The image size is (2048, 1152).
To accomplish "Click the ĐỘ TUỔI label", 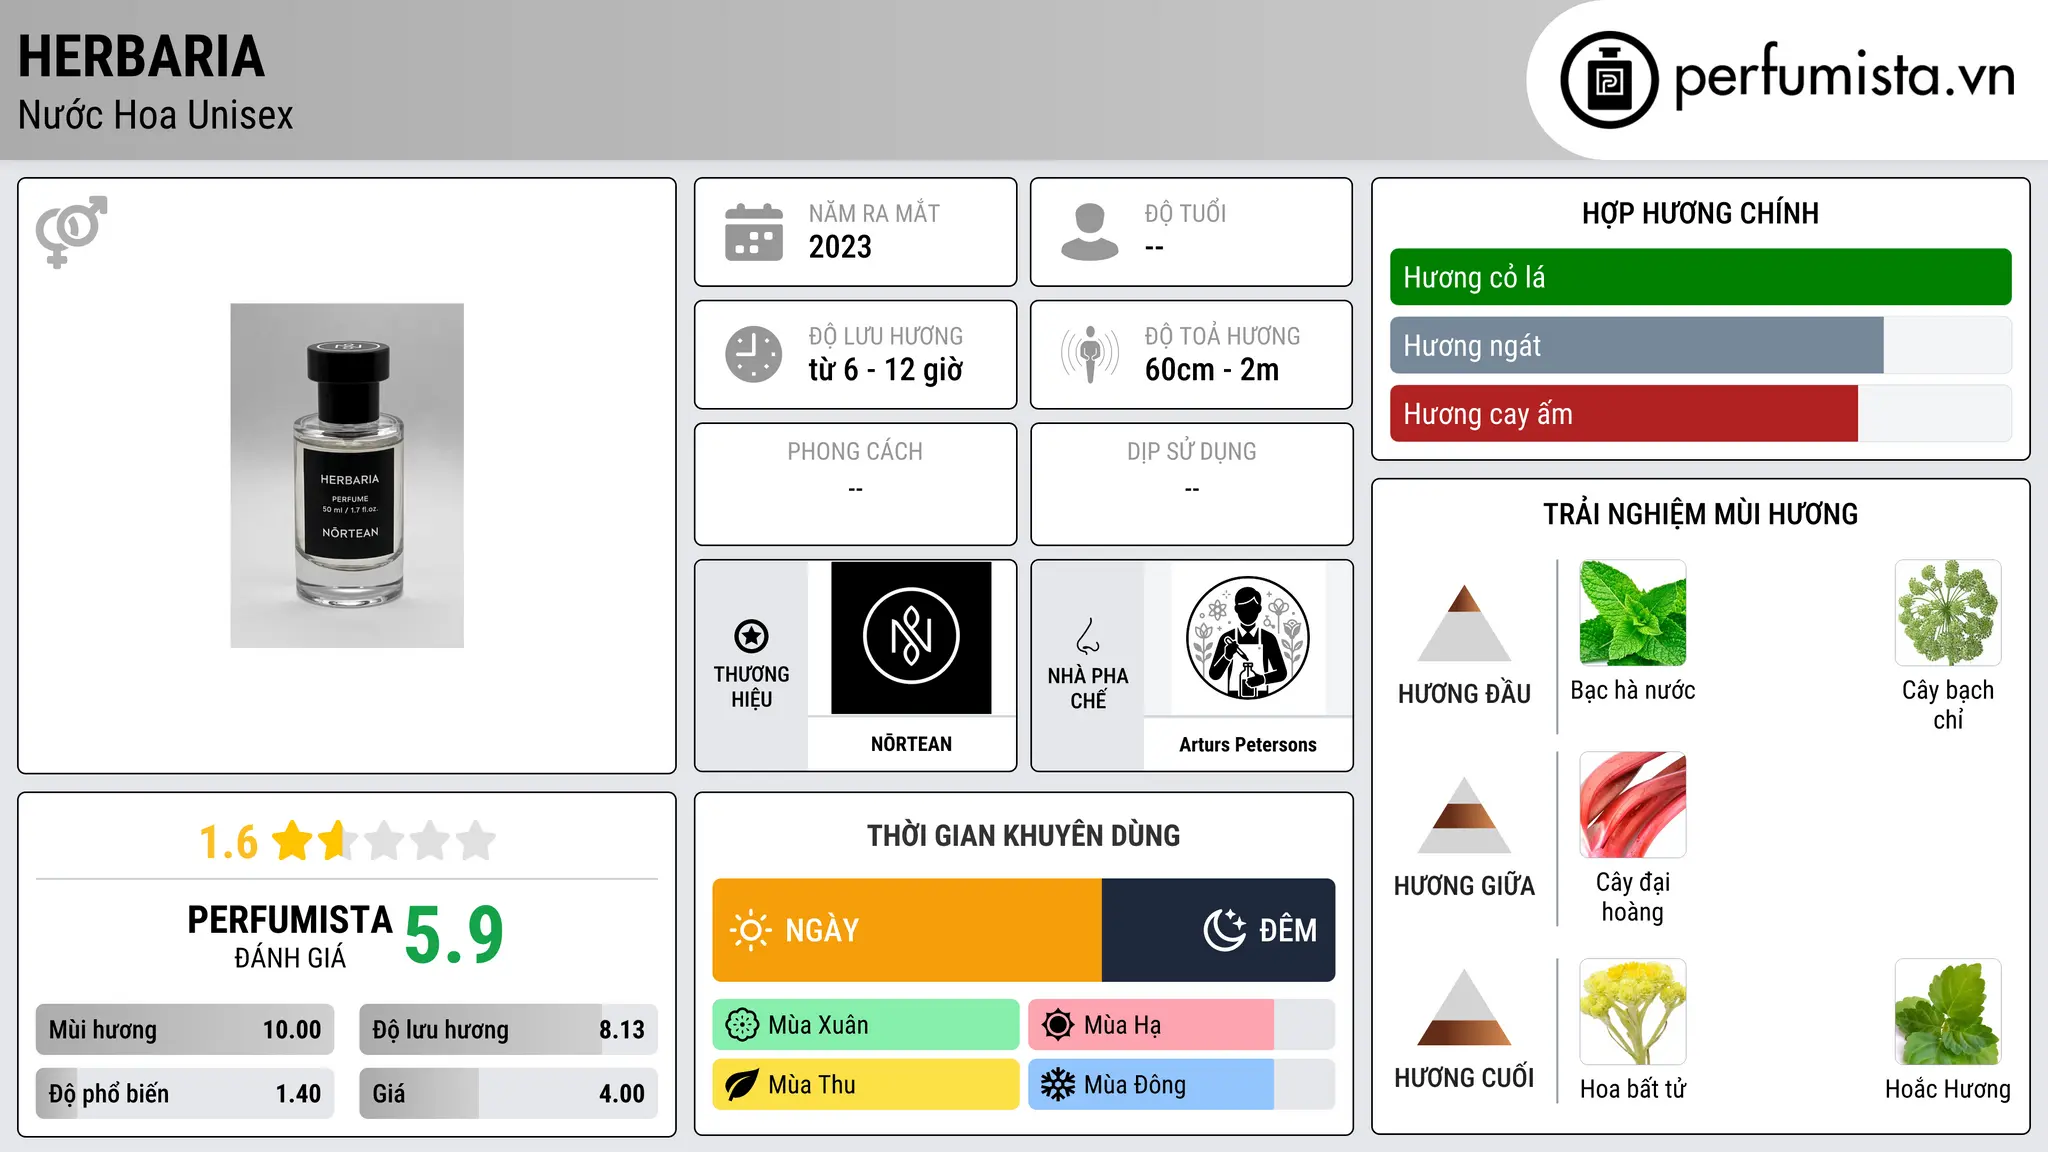I will click(1185, 214).
